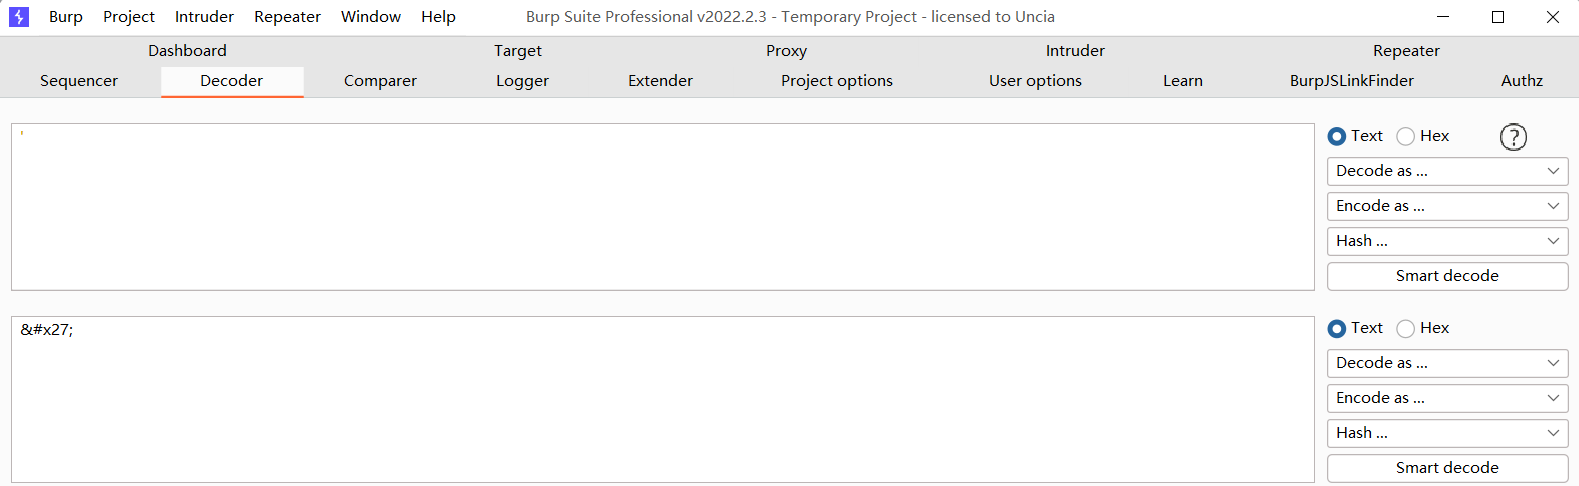Select Hex radio button in bottom panel
1579x486 pixels.
pyautogui.click(x=1406, y=329)
